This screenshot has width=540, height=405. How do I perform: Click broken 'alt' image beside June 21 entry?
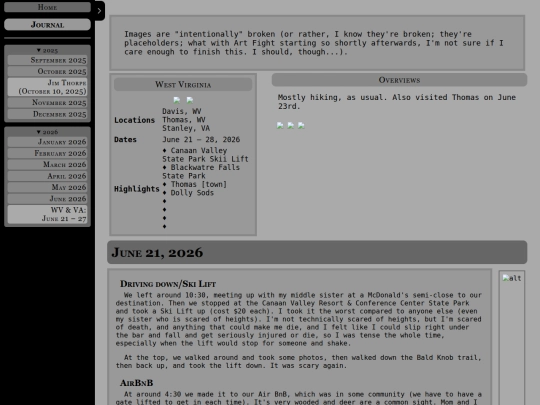pos(512,278)
